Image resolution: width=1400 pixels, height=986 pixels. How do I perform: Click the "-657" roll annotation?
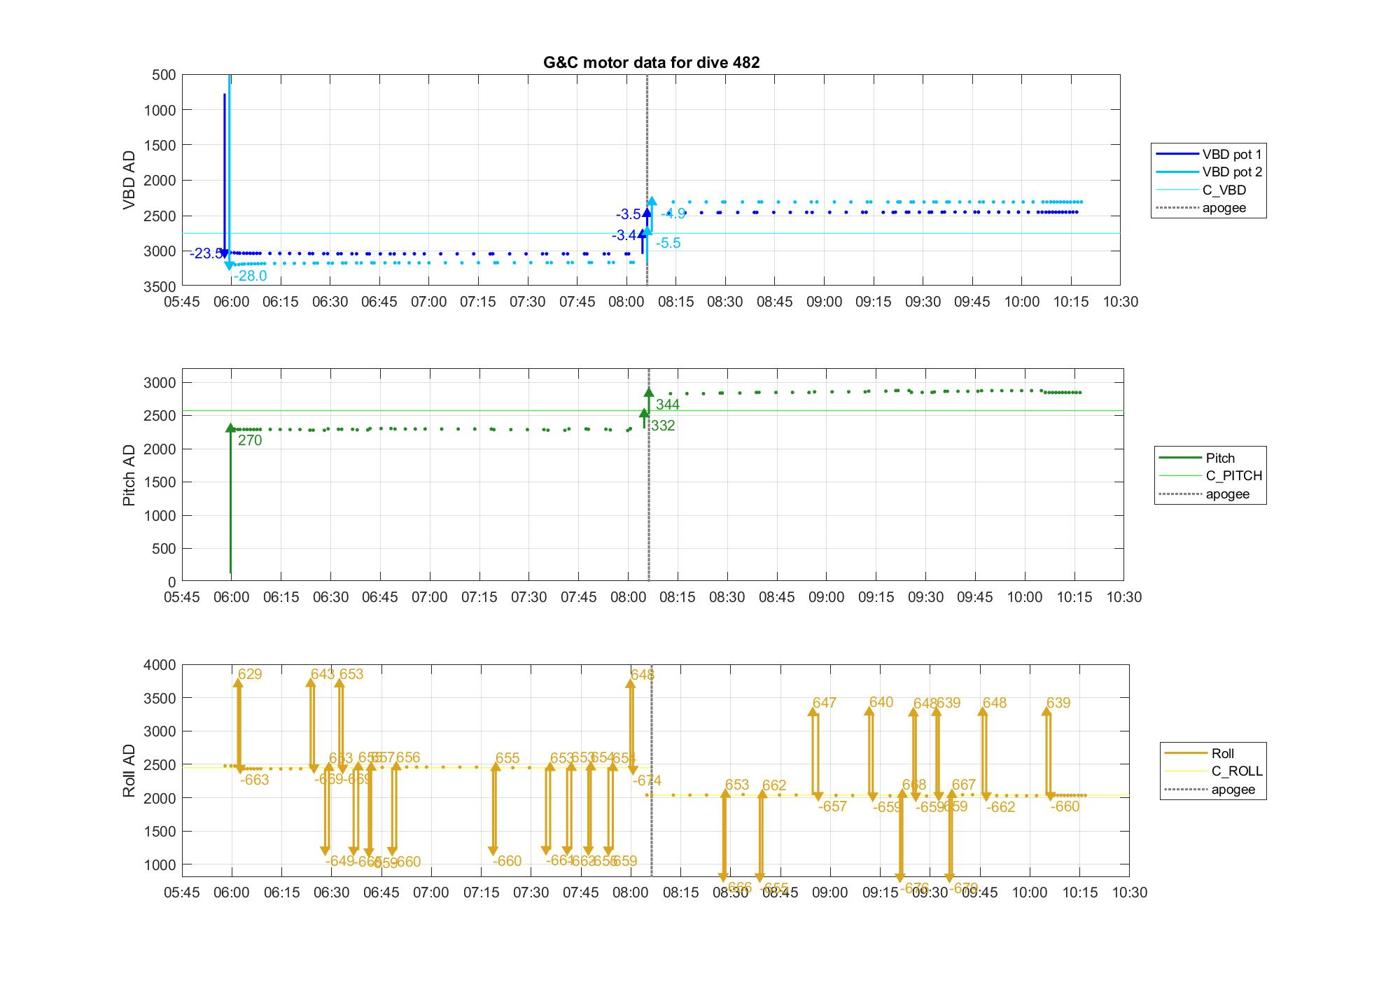[x=833, y=807]
